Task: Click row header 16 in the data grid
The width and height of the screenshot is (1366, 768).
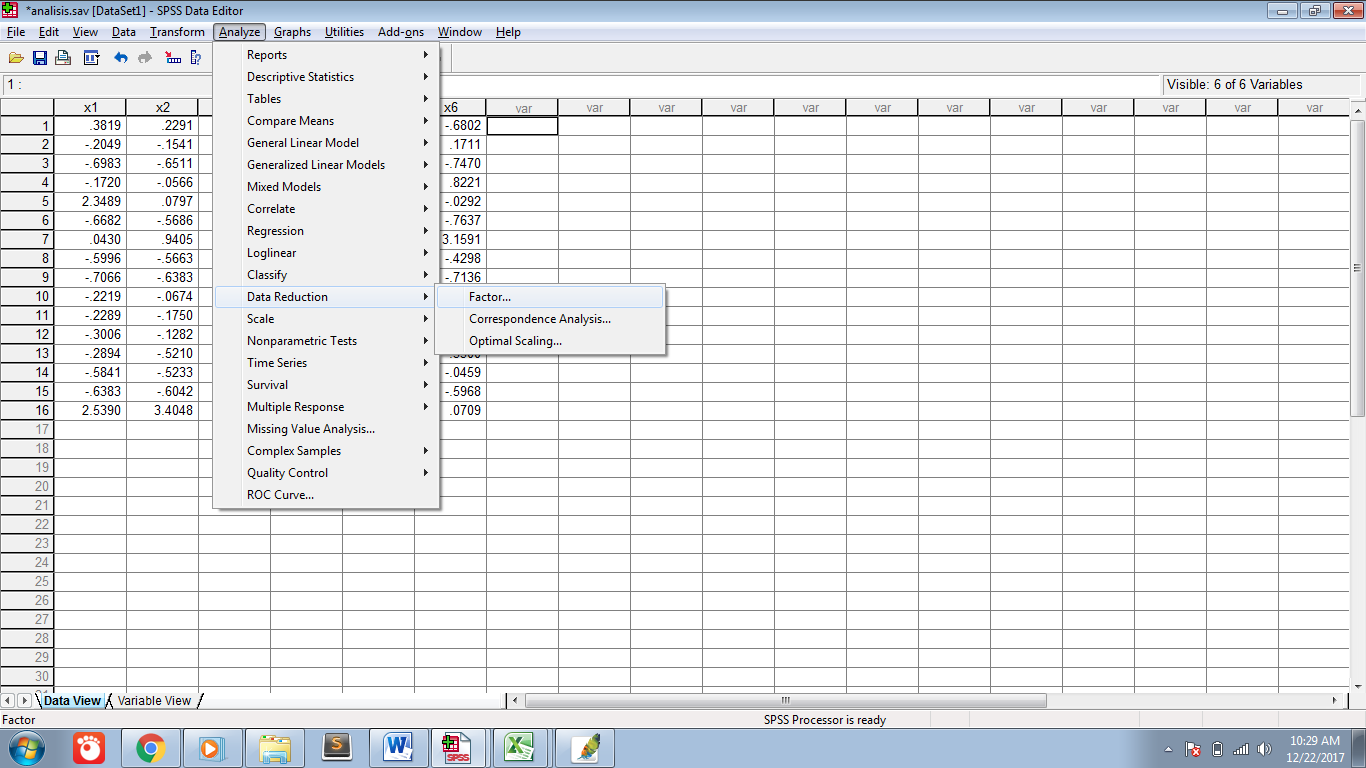Action: [x=27, y=410]
